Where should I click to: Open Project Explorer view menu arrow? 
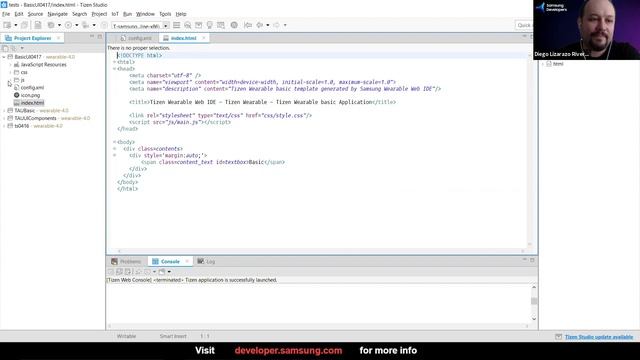(22, 48)
